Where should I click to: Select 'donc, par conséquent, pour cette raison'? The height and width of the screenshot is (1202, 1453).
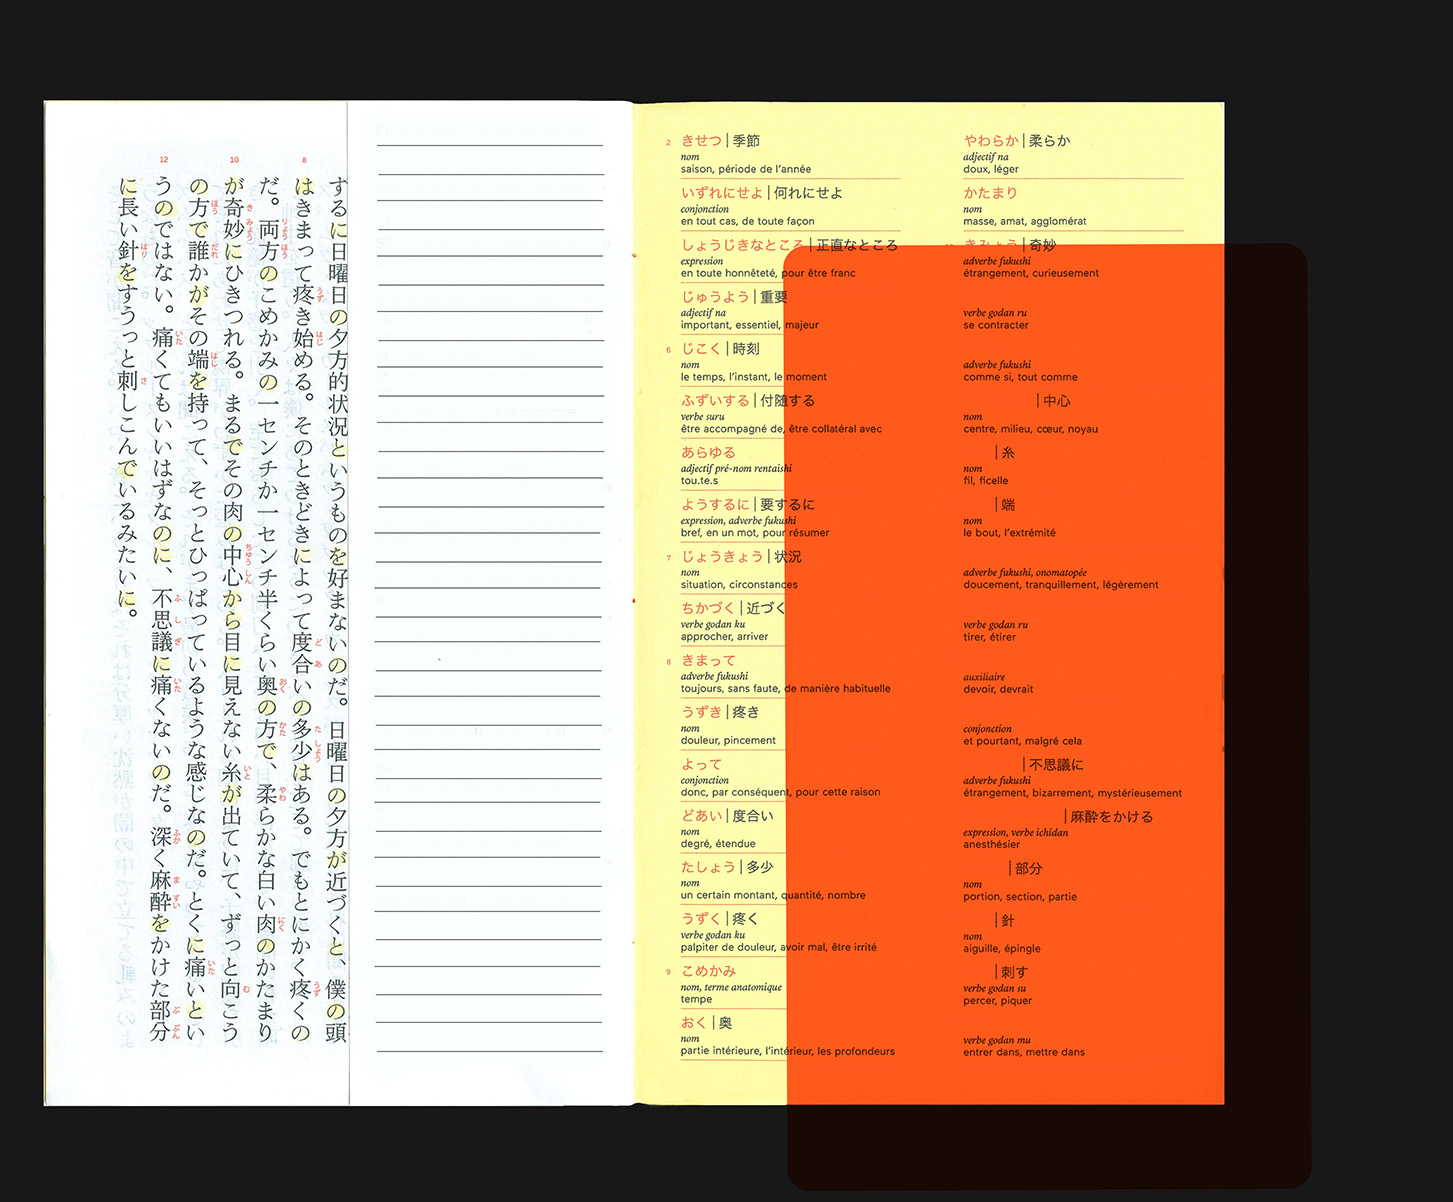coord(781,792)
